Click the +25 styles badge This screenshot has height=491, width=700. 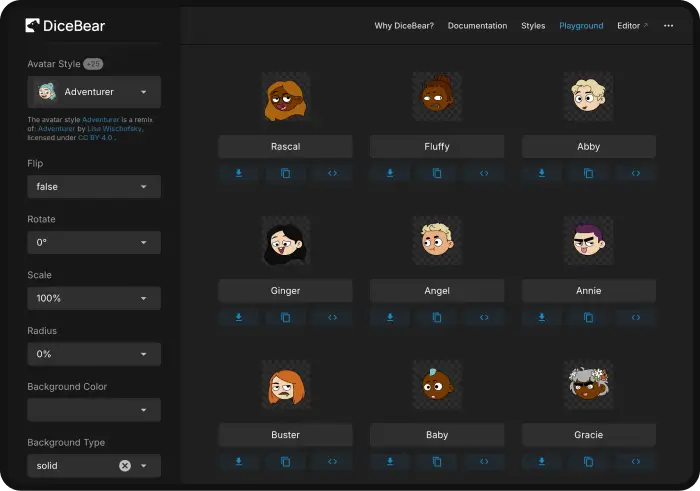point(93,64)
